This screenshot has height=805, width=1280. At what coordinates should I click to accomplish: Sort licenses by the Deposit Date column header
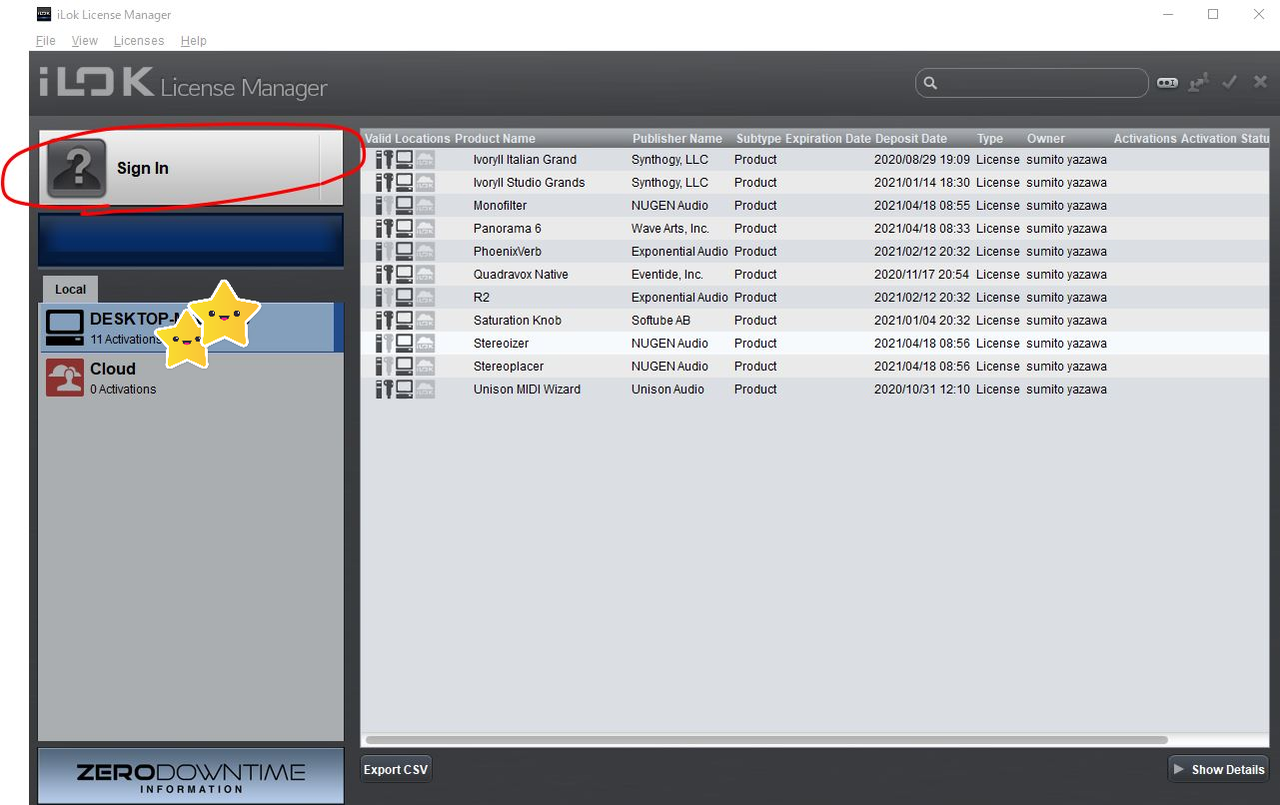pyautogui.click(x=911, y=138)
